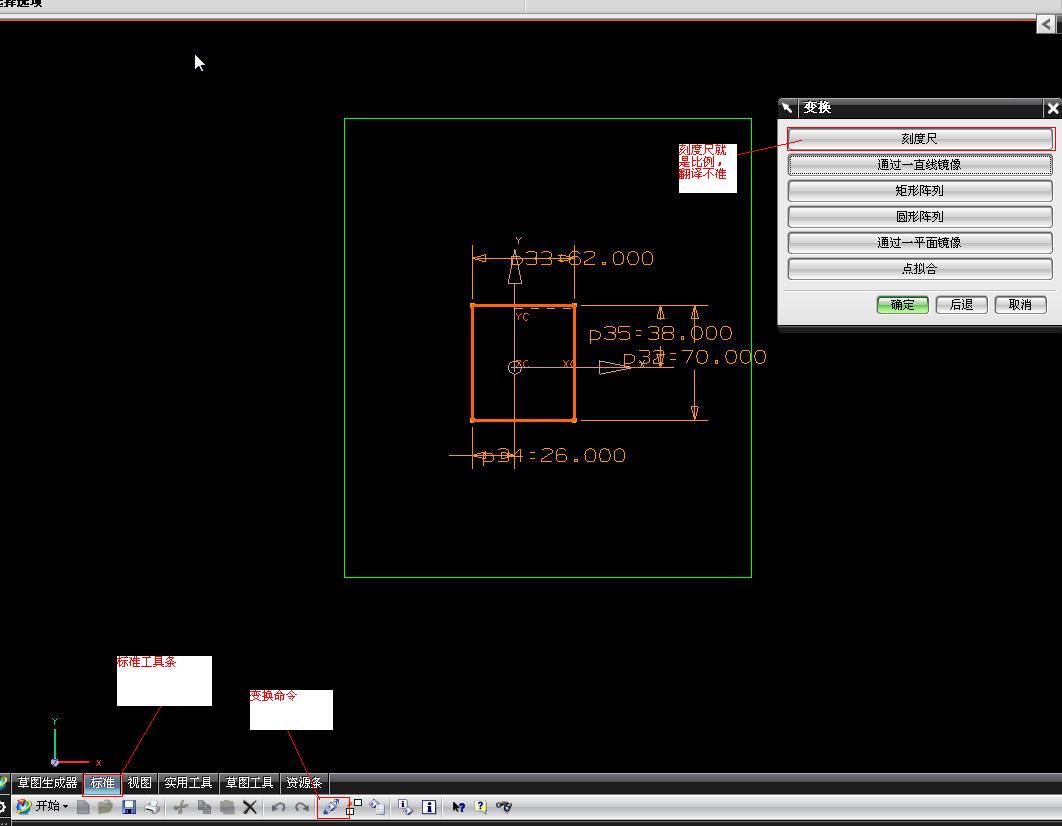Click the context help cursor icon

click(458, 806)
